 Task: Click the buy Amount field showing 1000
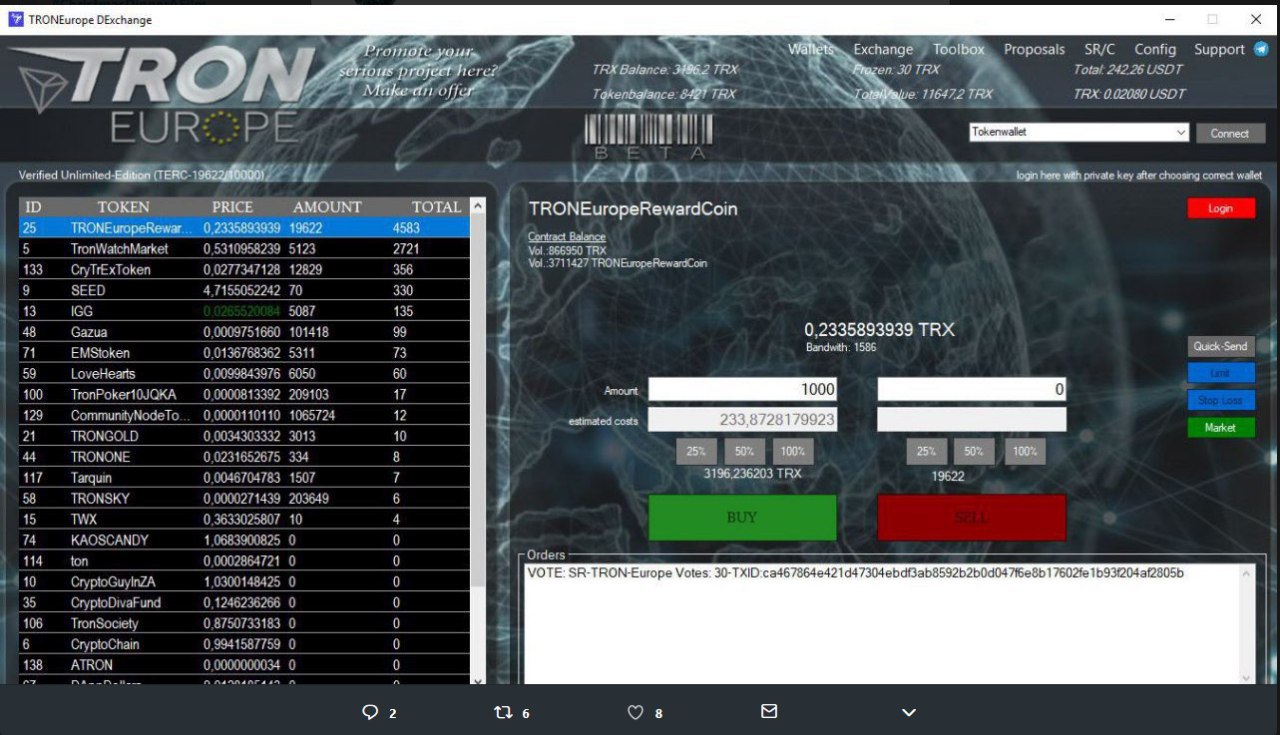tap(742, 389)
